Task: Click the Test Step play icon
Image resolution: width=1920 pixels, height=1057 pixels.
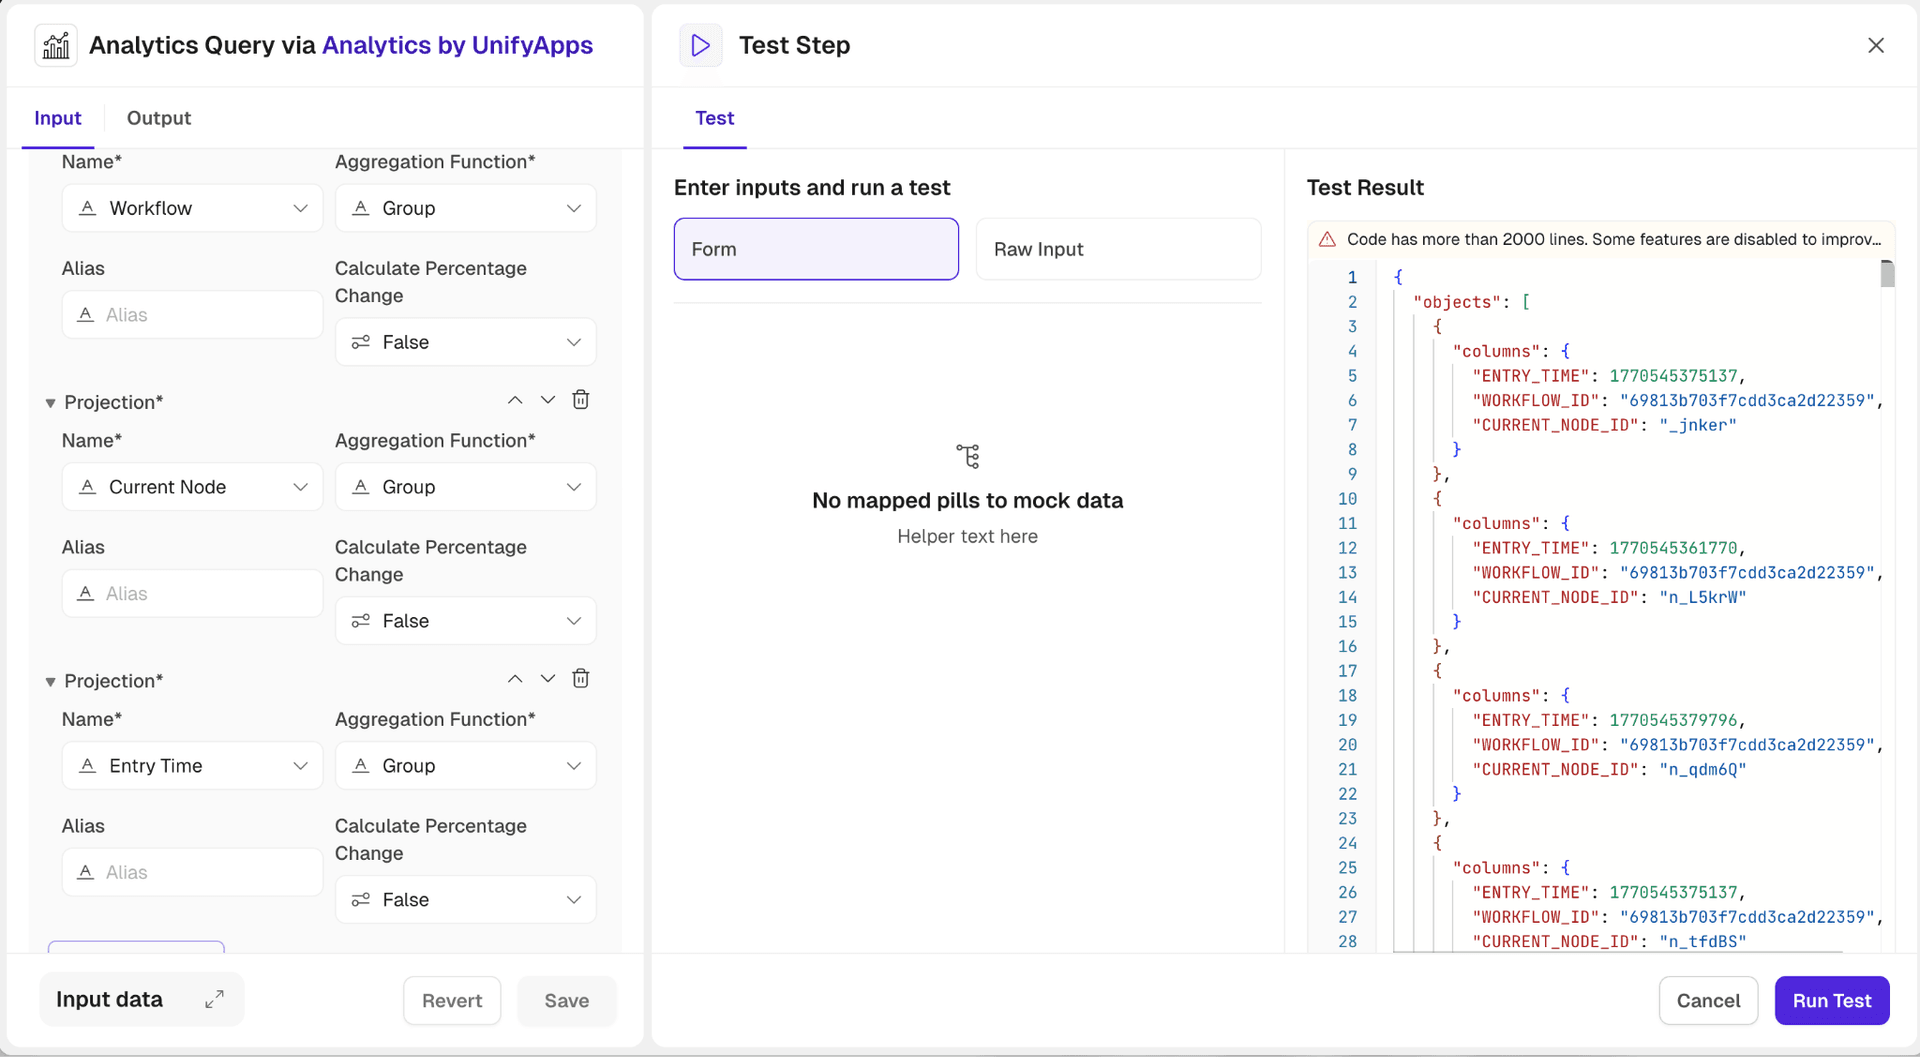Action: 700,46
